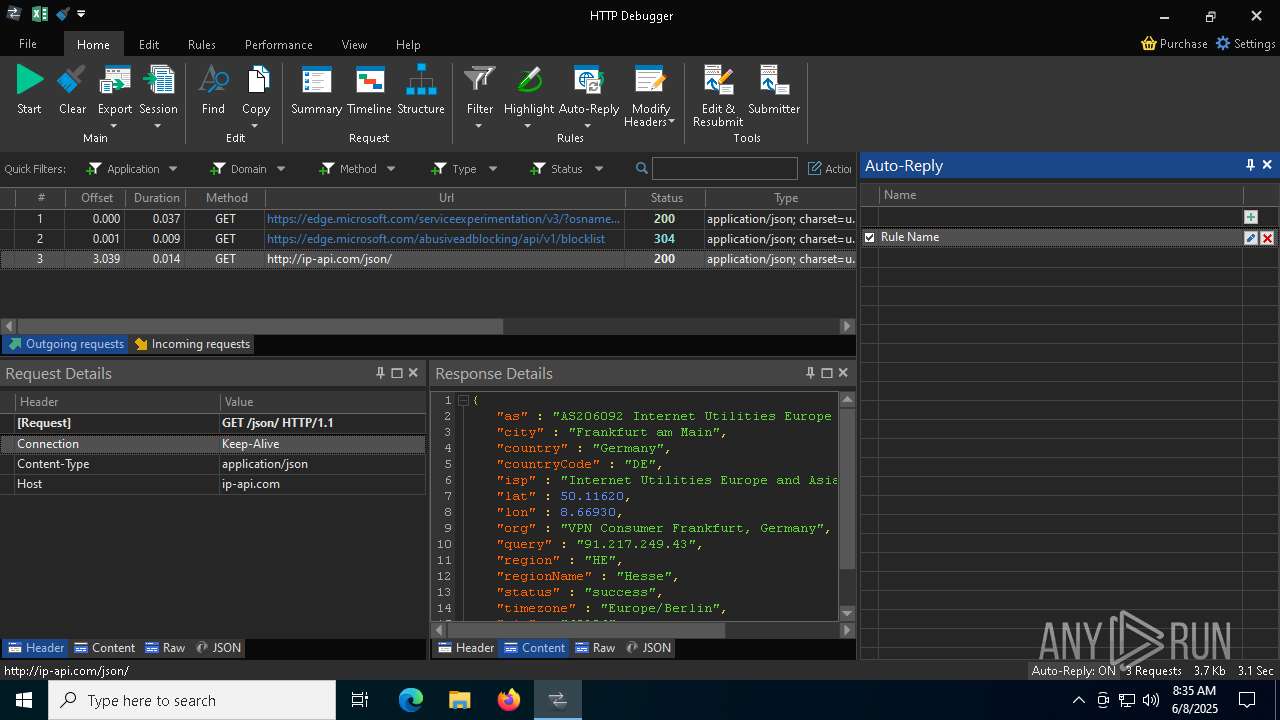Open Edit & Resubmit tool

tap(718, 96)
